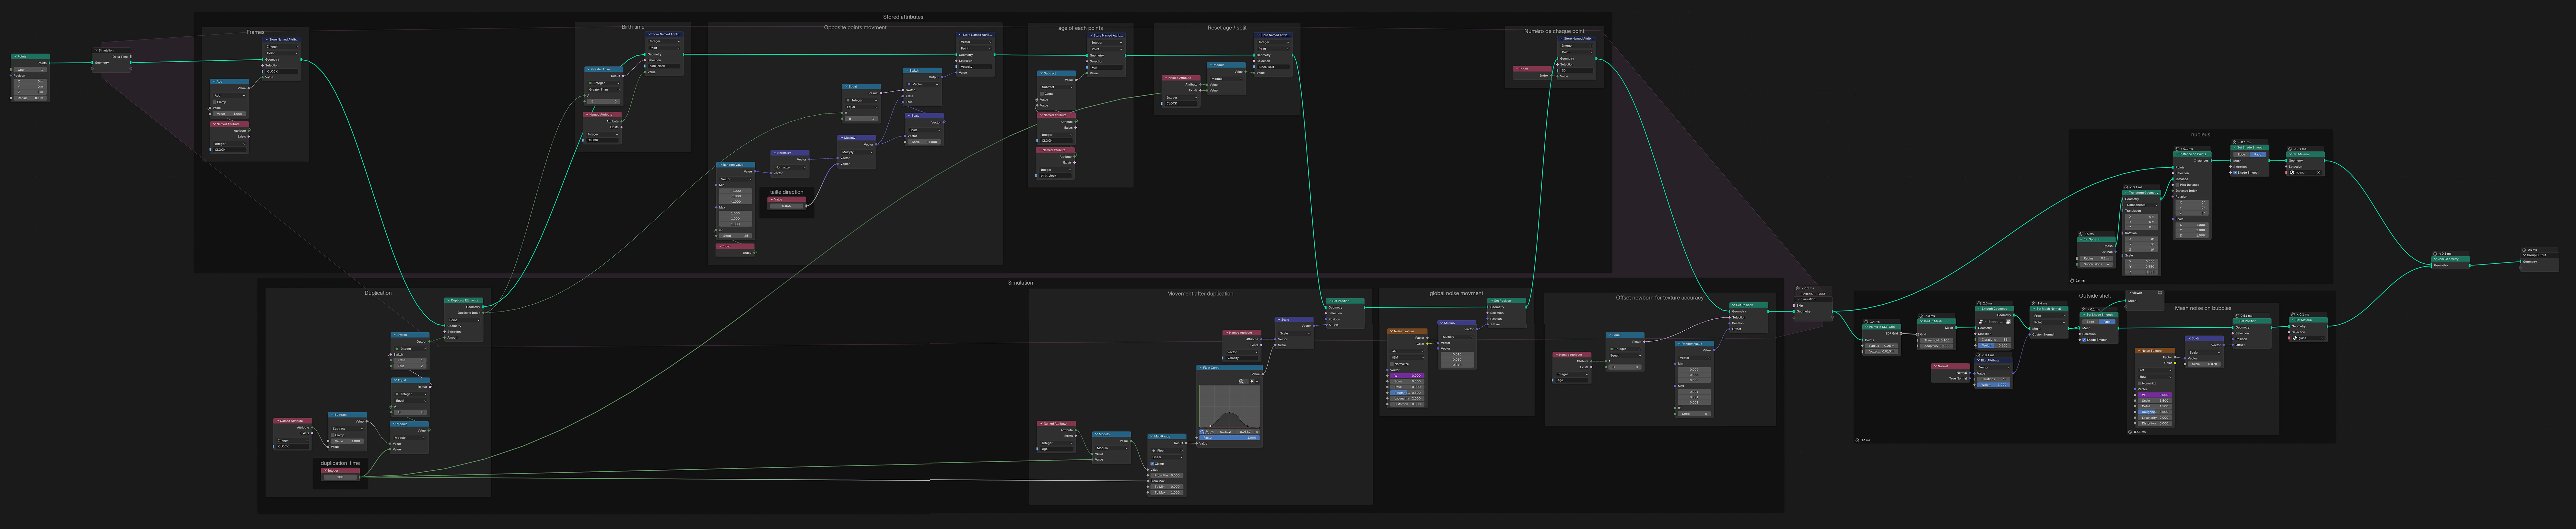
Task: Toggle Clamp checkbox in Map Range node
Action: point(1152,464)
